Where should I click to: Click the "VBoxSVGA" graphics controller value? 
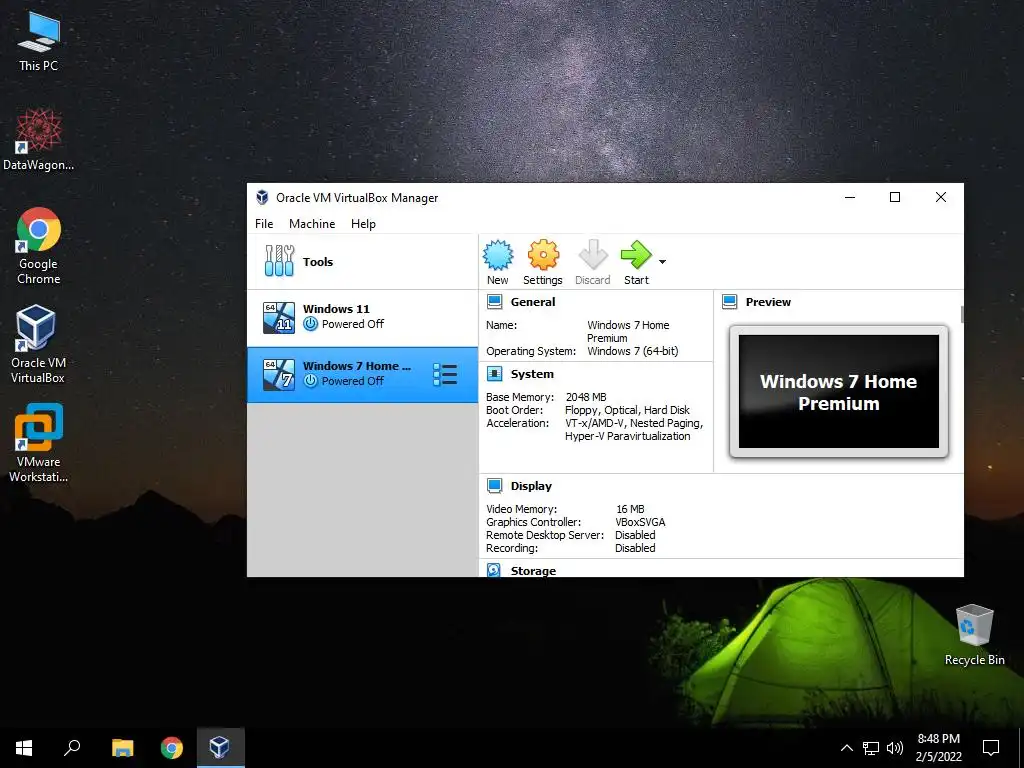tap(640, 522)
